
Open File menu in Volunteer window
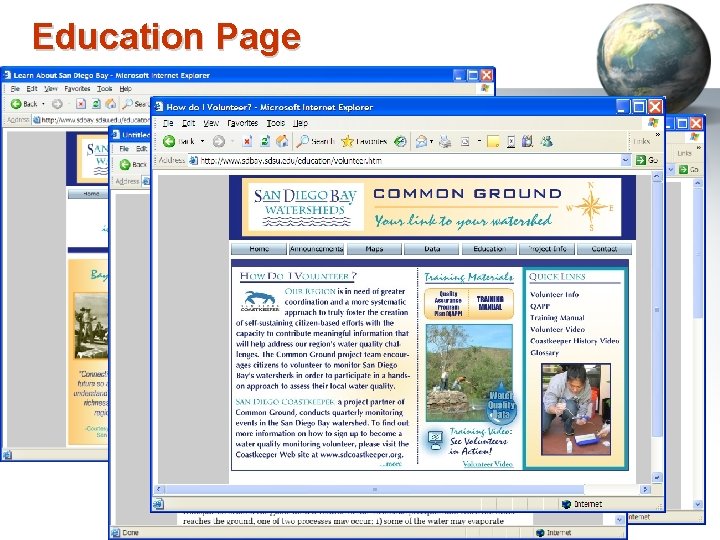pos(168,123)
